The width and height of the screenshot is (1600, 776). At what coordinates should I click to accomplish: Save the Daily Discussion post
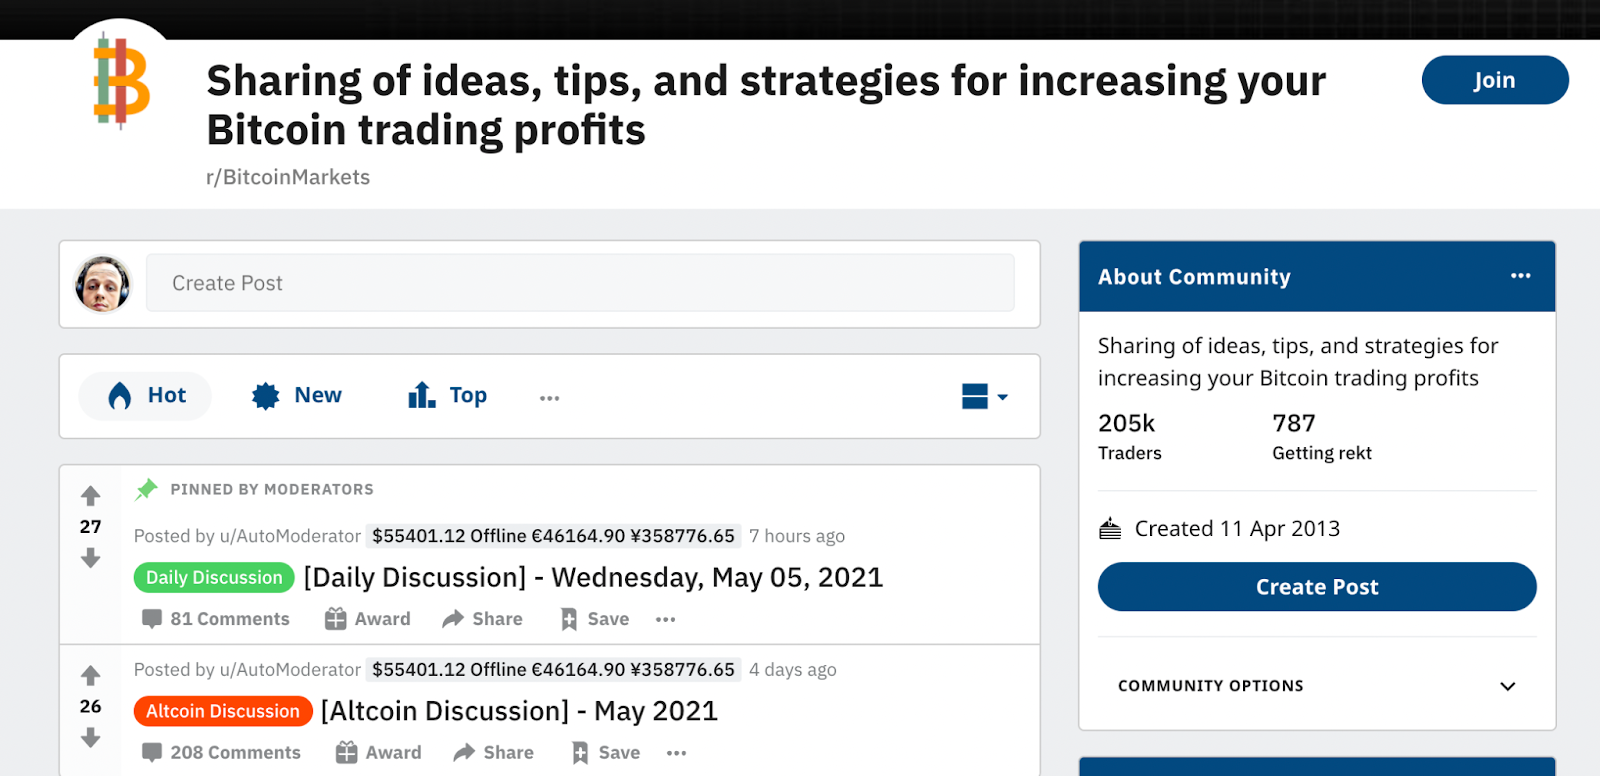point(595,619)
